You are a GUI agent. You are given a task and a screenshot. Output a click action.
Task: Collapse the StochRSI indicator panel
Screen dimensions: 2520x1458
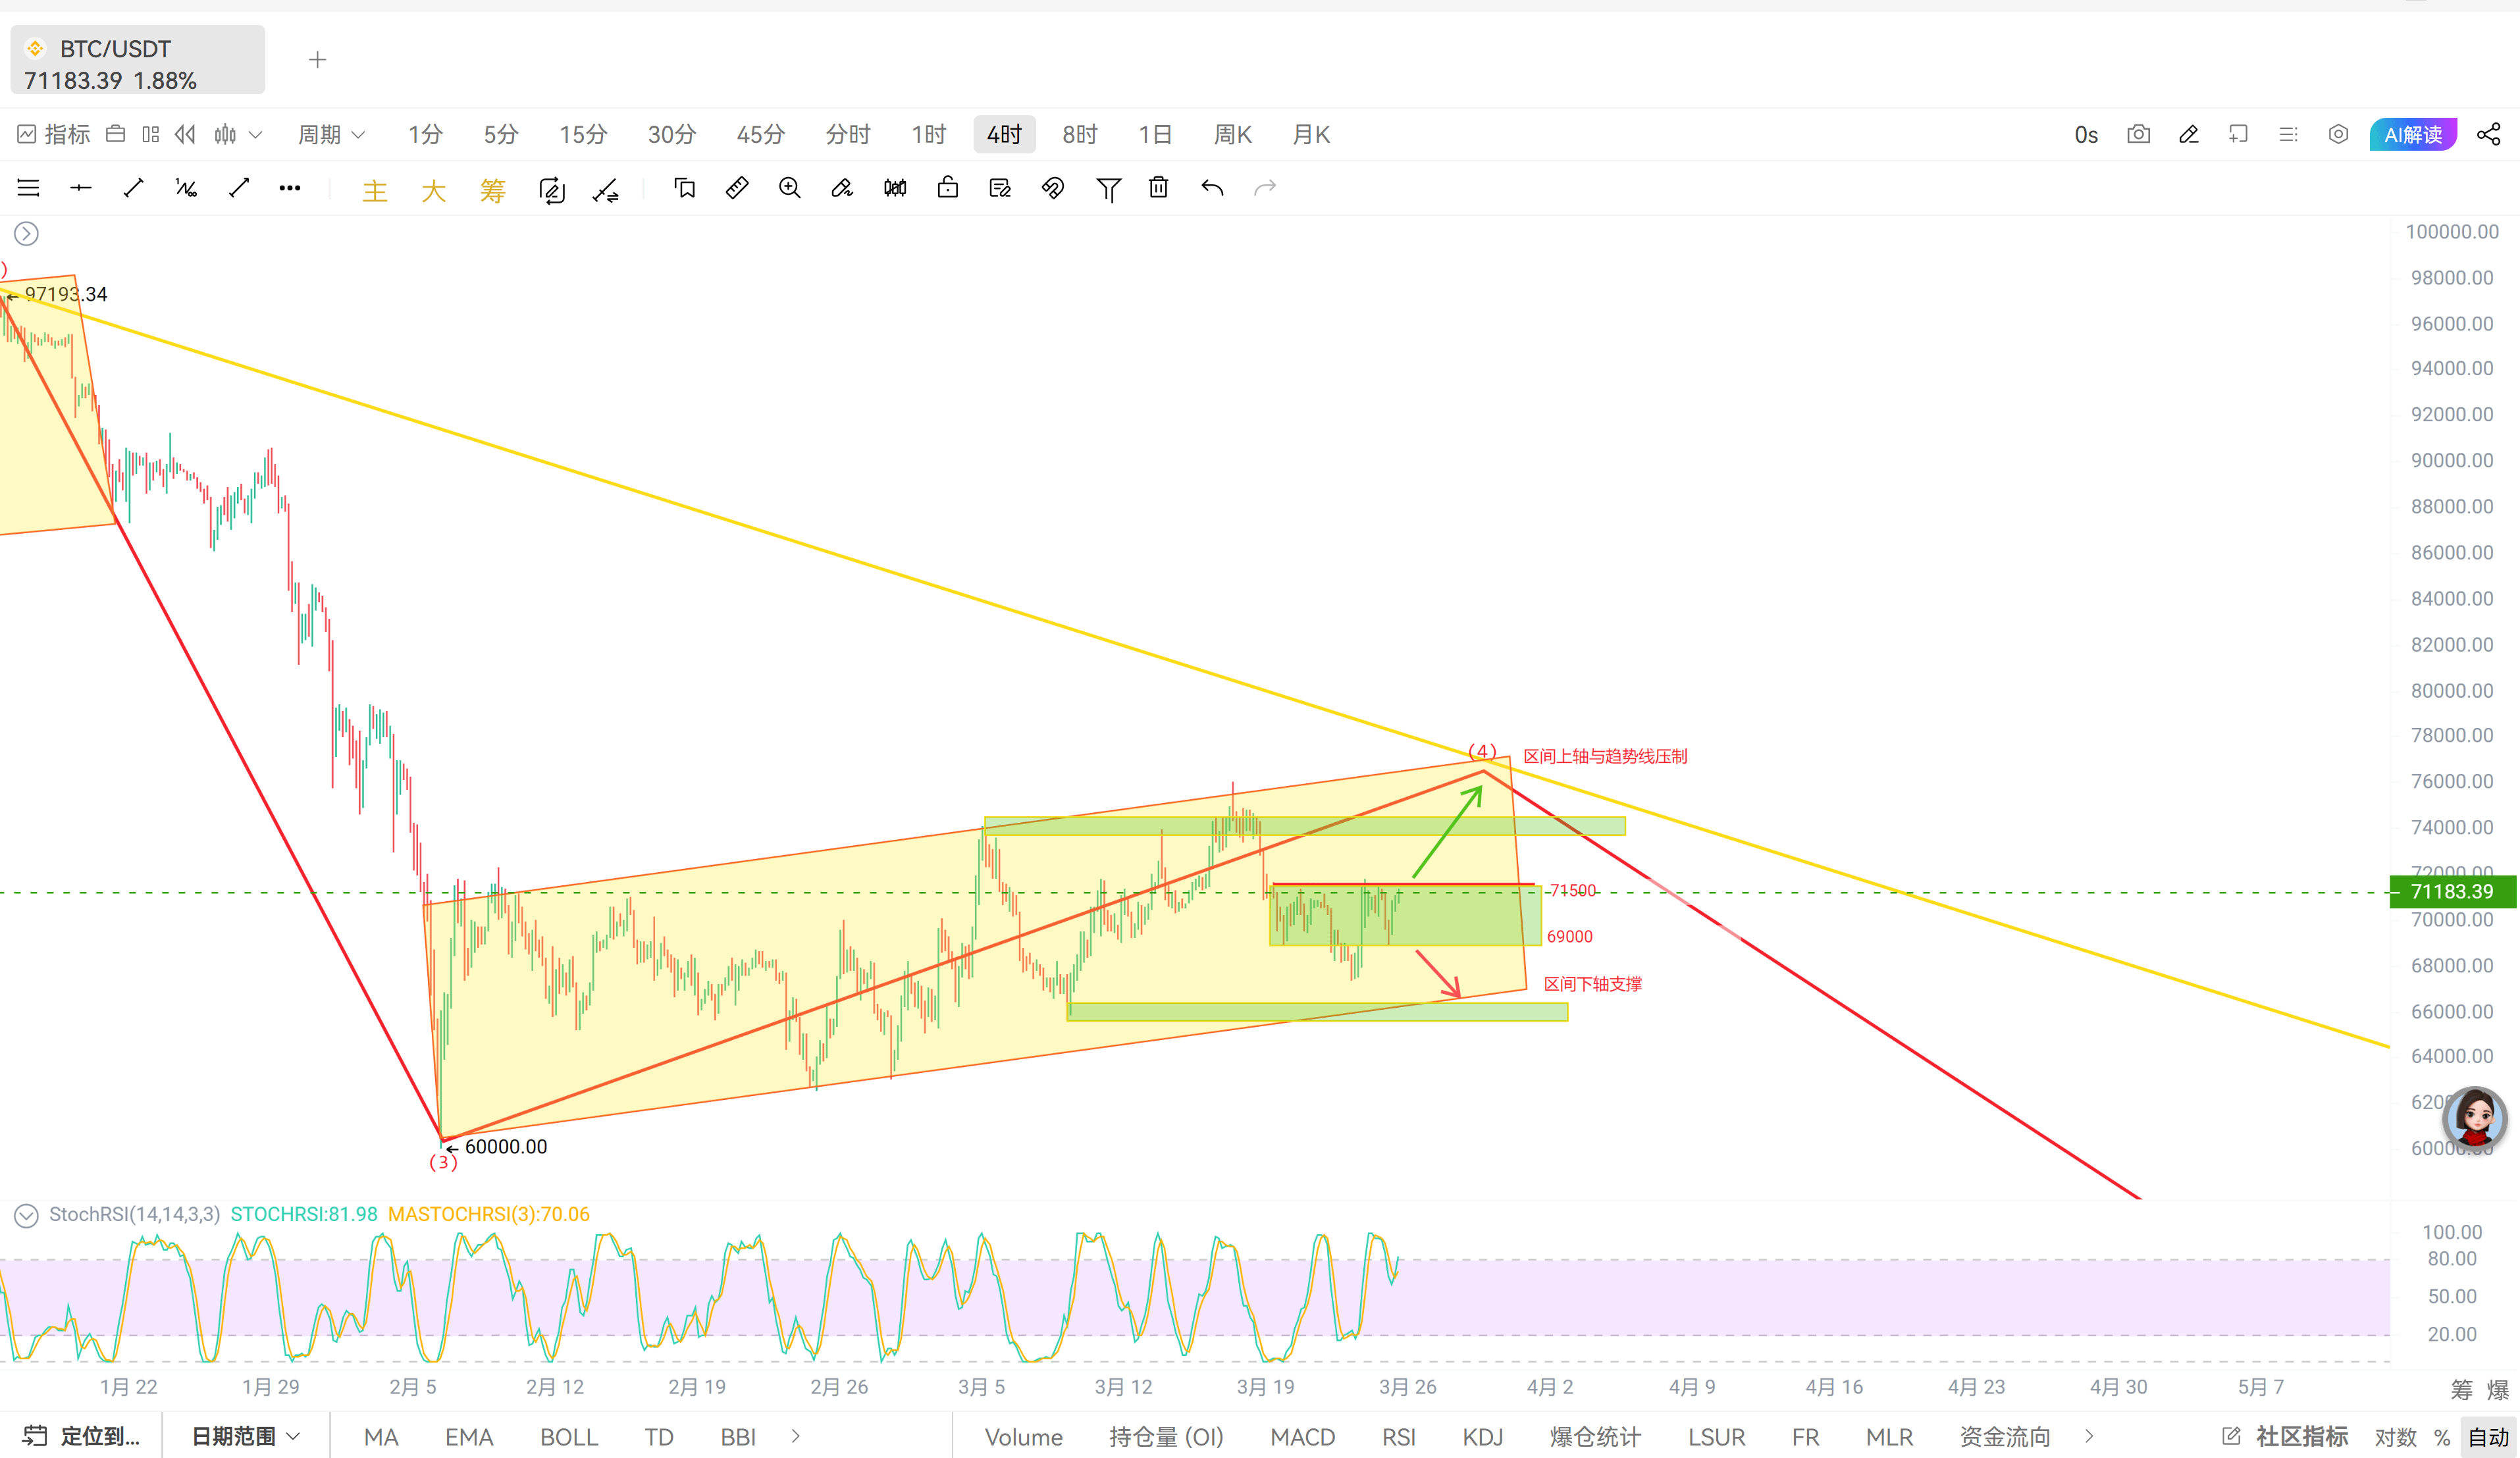[26, 1215]
